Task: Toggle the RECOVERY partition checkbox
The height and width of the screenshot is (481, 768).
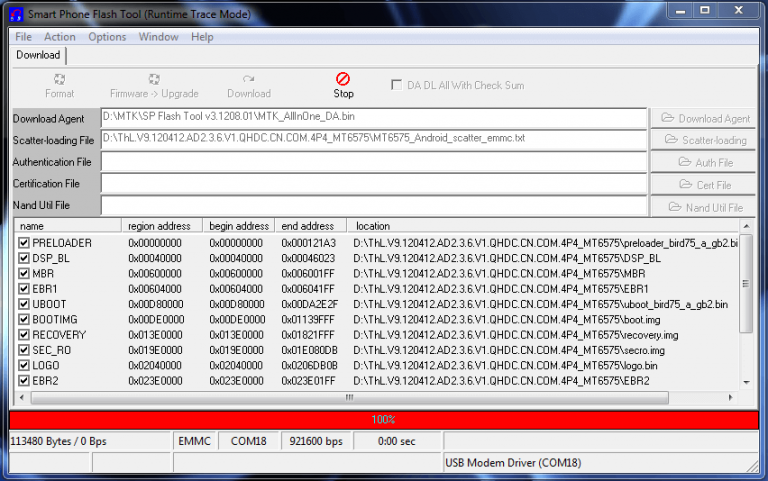Action: pos(24,335)
